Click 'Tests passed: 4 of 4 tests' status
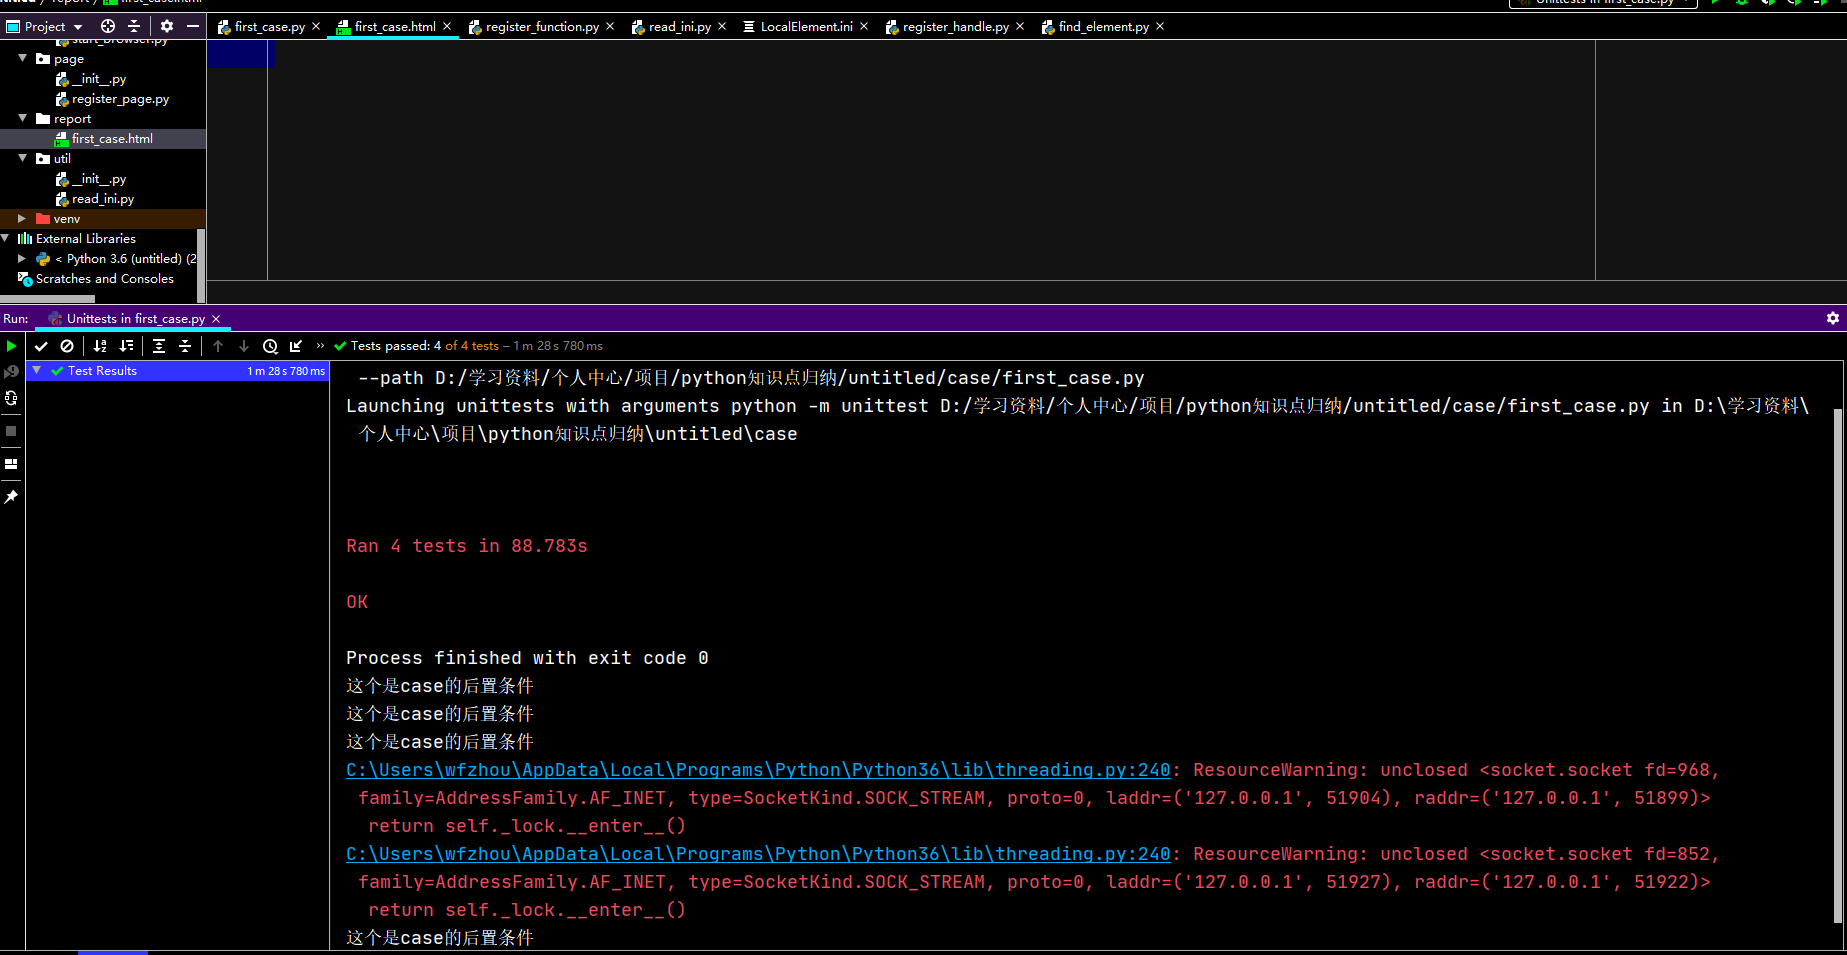This screenshot has width=1847, height=955. 425,346
